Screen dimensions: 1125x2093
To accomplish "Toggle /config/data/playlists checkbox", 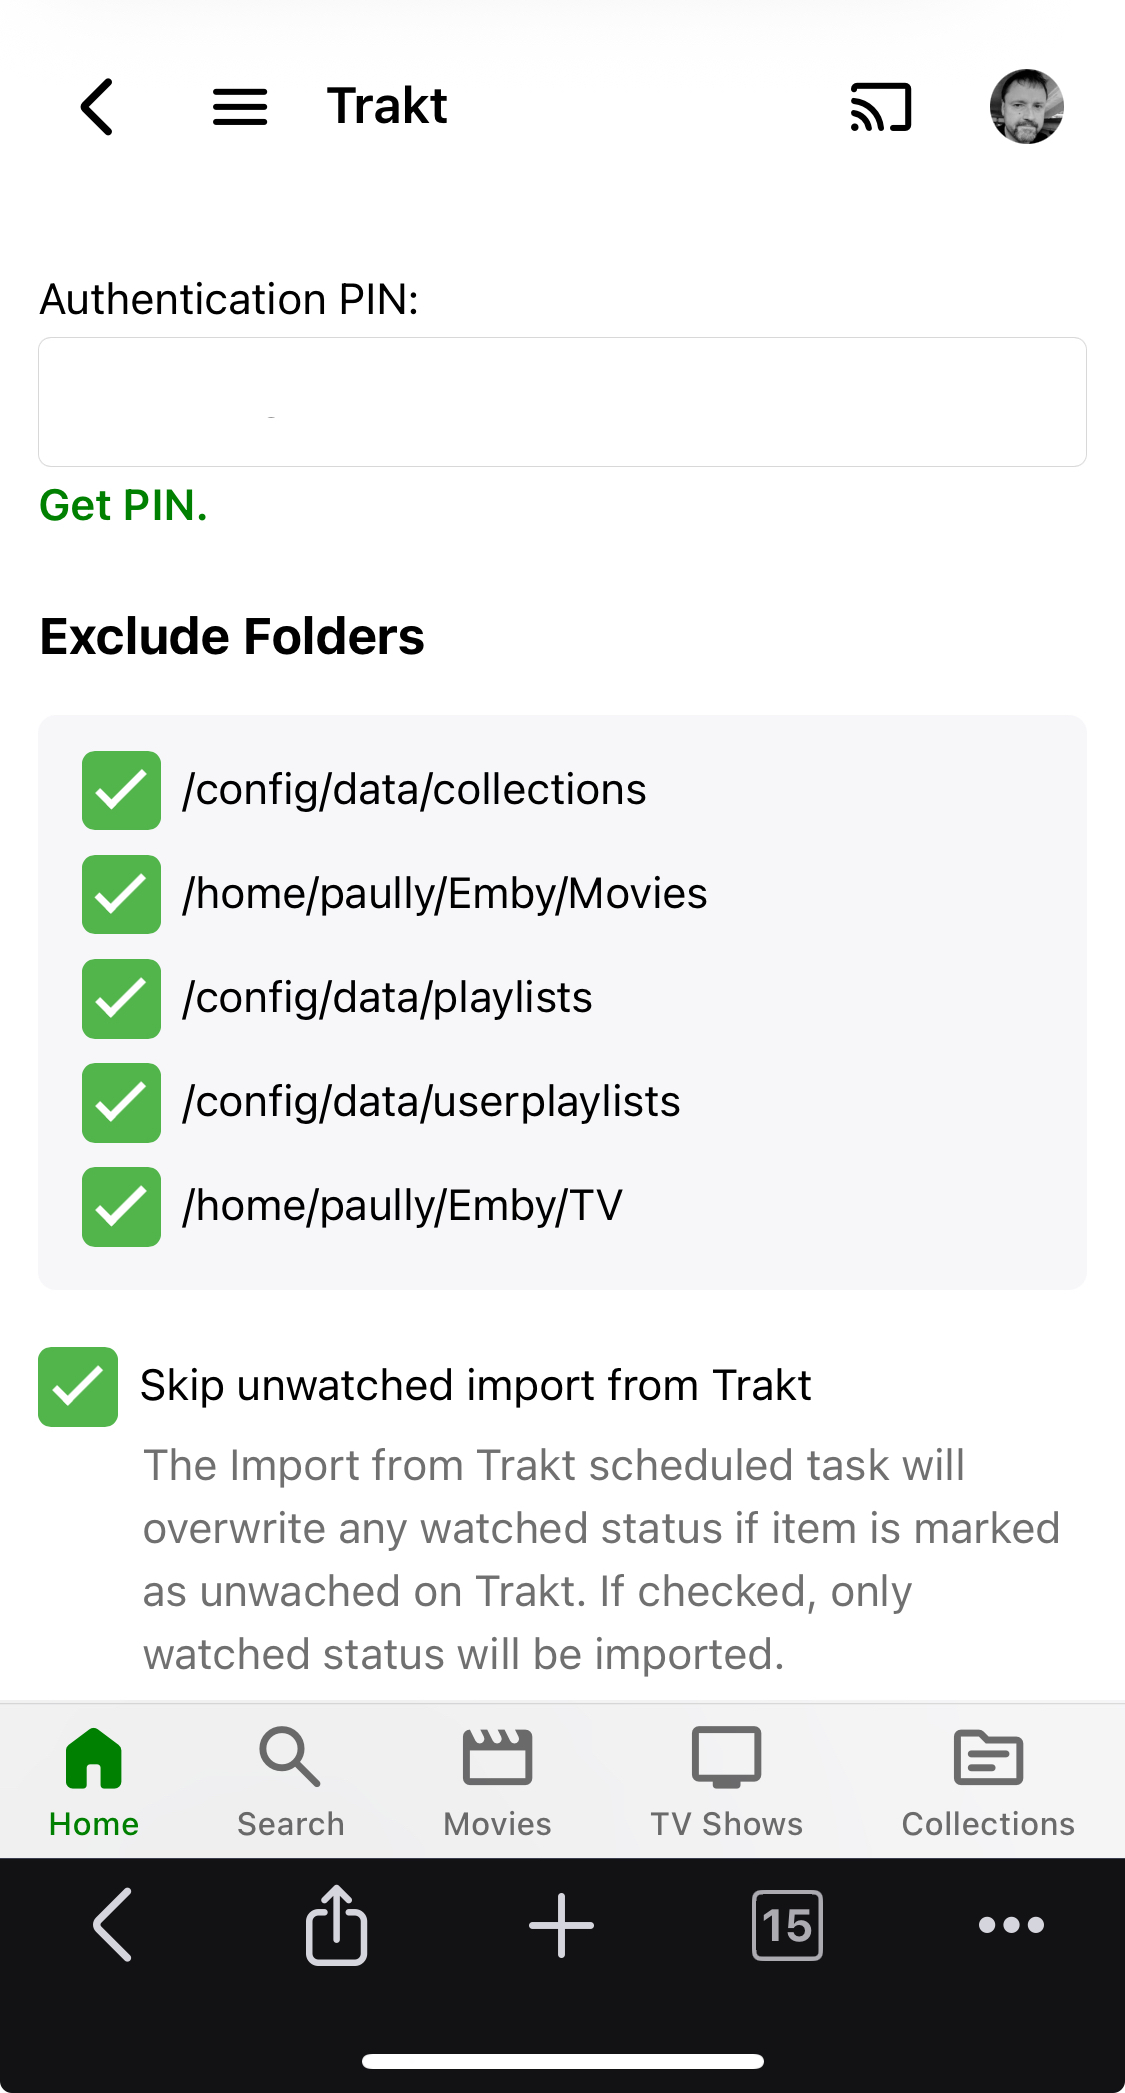I will click(x=121, y=998).
